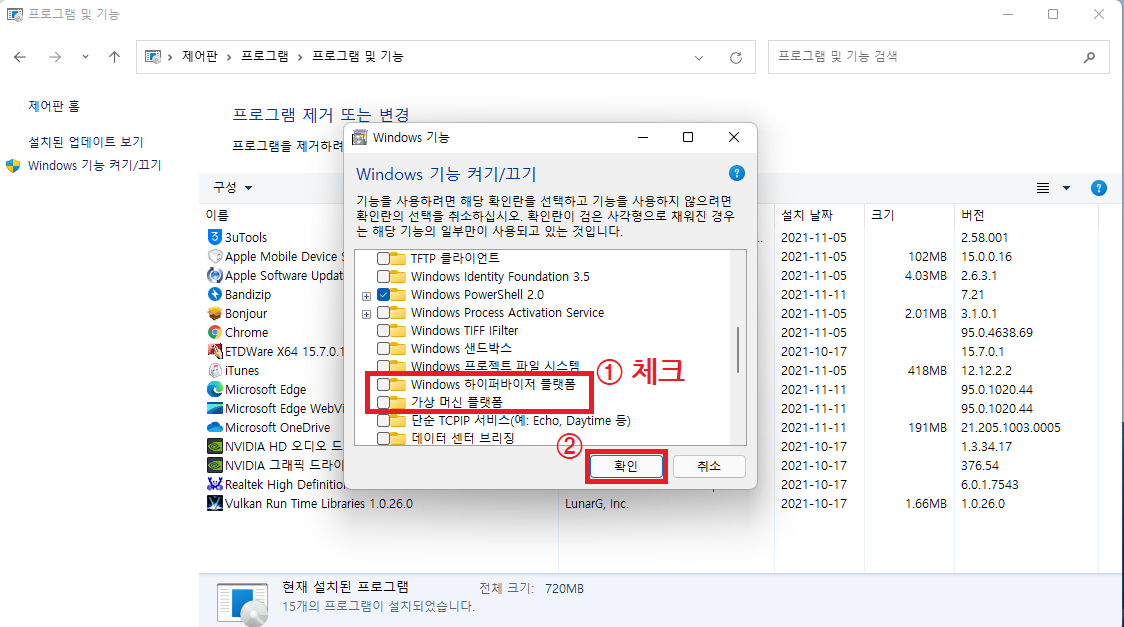Check the TFTP 클라이언트 checkbox
1124x627 pixels.
(384, 258)
